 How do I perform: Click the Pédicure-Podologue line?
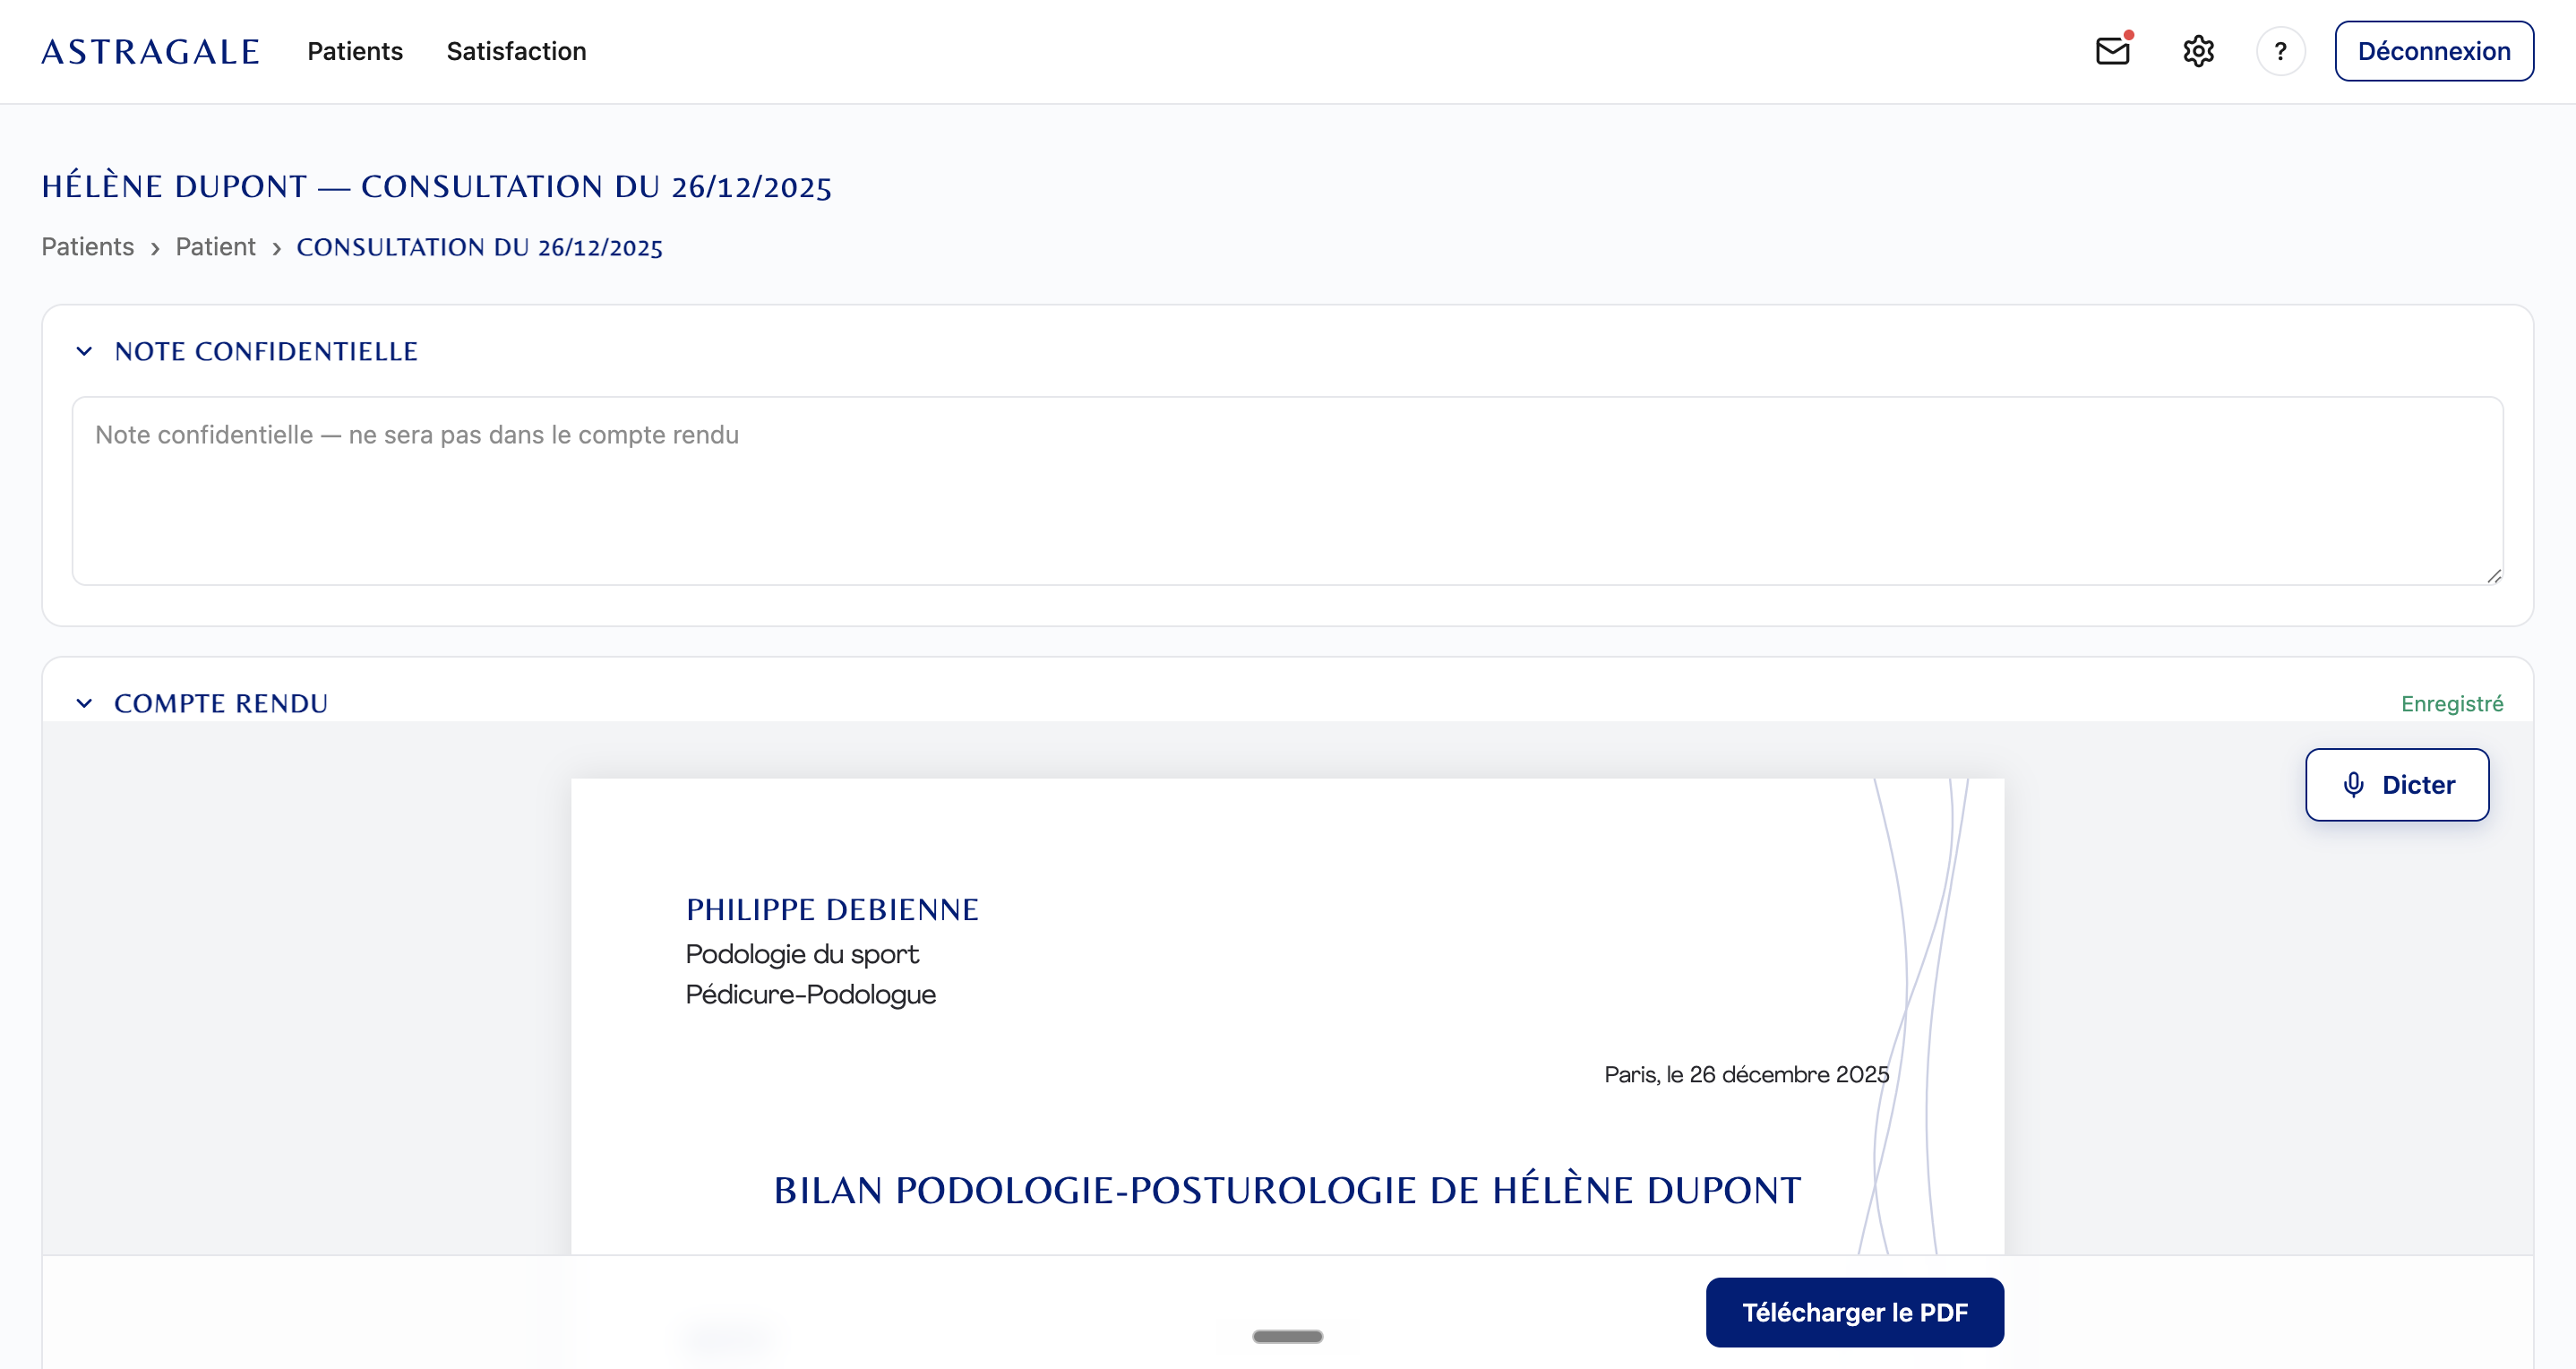811,994
